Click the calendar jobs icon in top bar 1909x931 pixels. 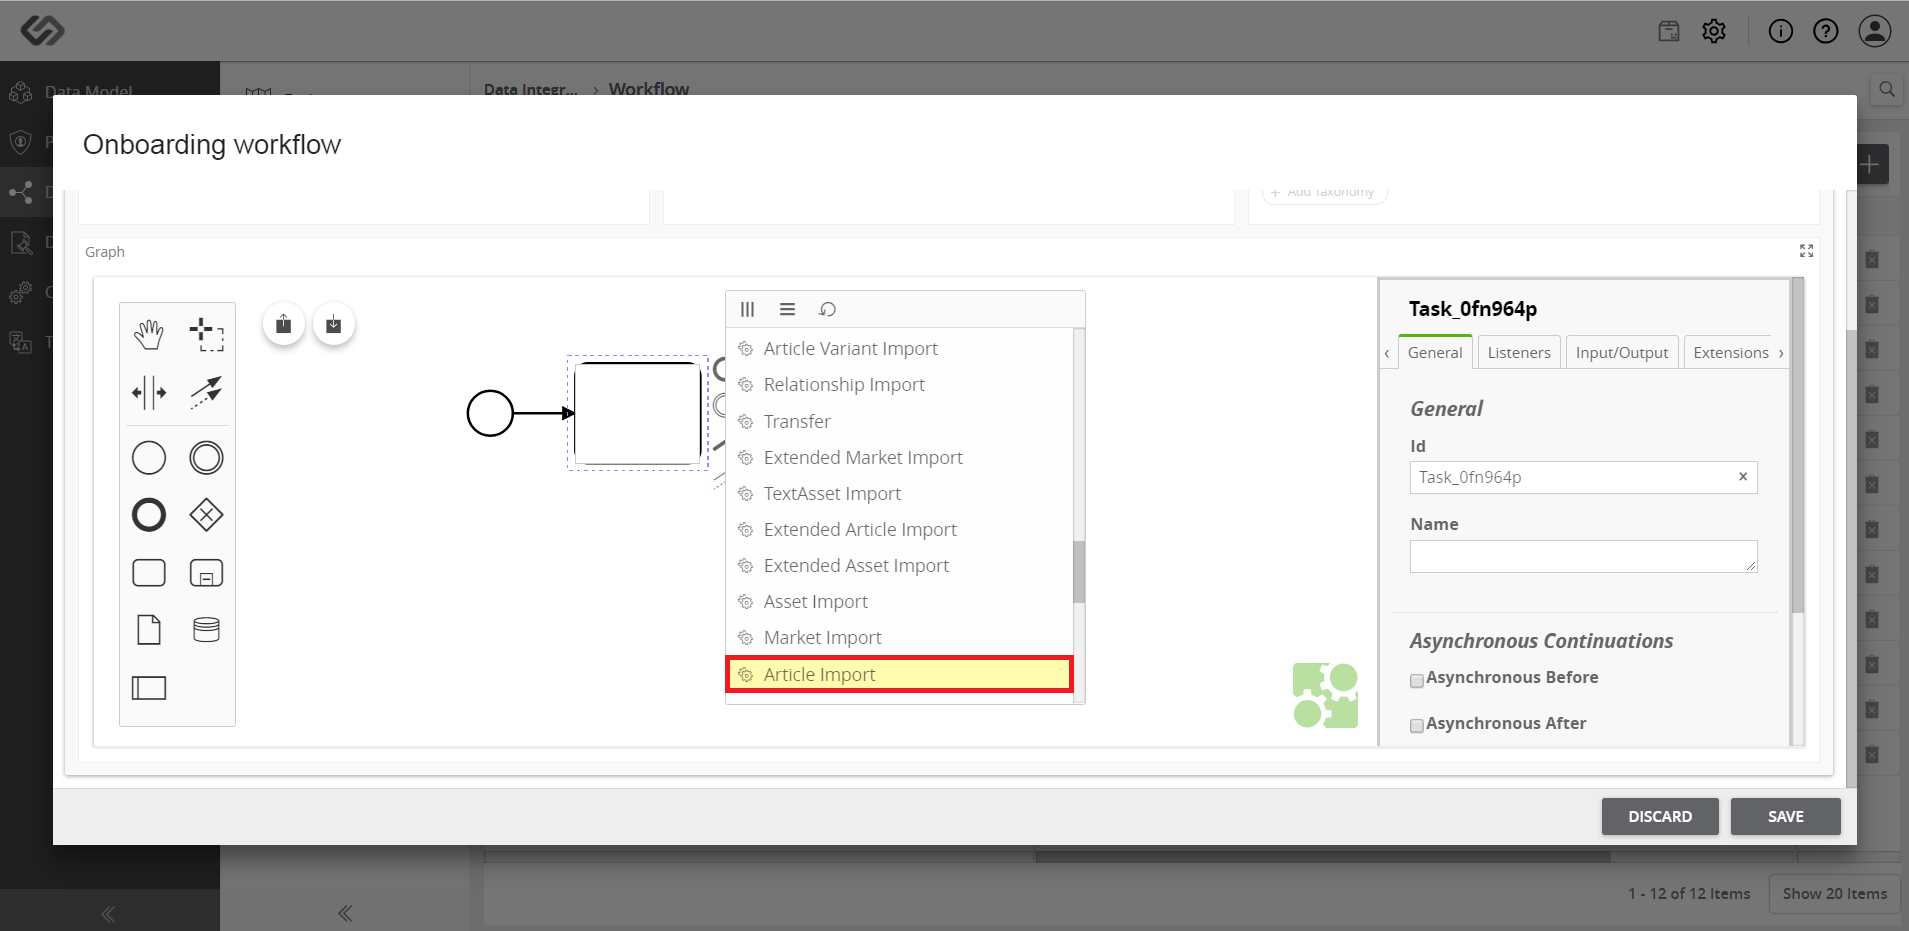(x=1669, y=31)
